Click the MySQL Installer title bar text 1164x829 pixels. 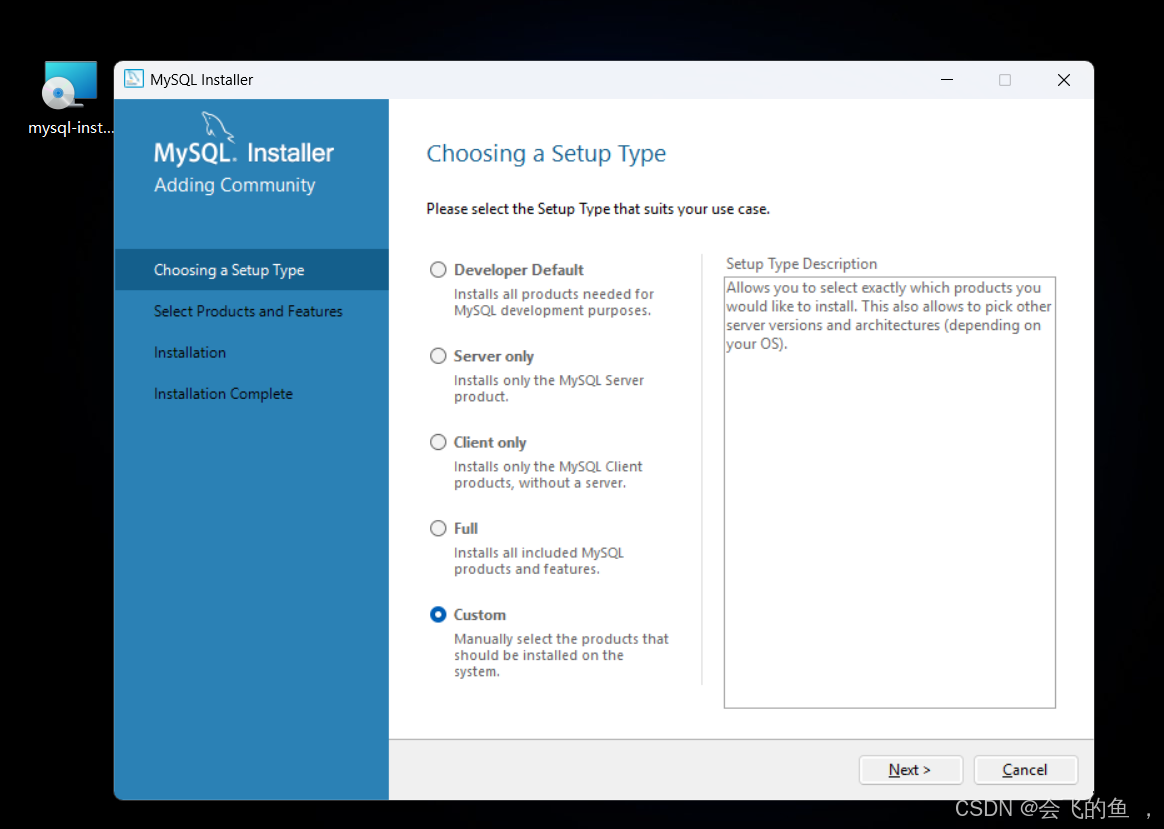pos(200,79)
